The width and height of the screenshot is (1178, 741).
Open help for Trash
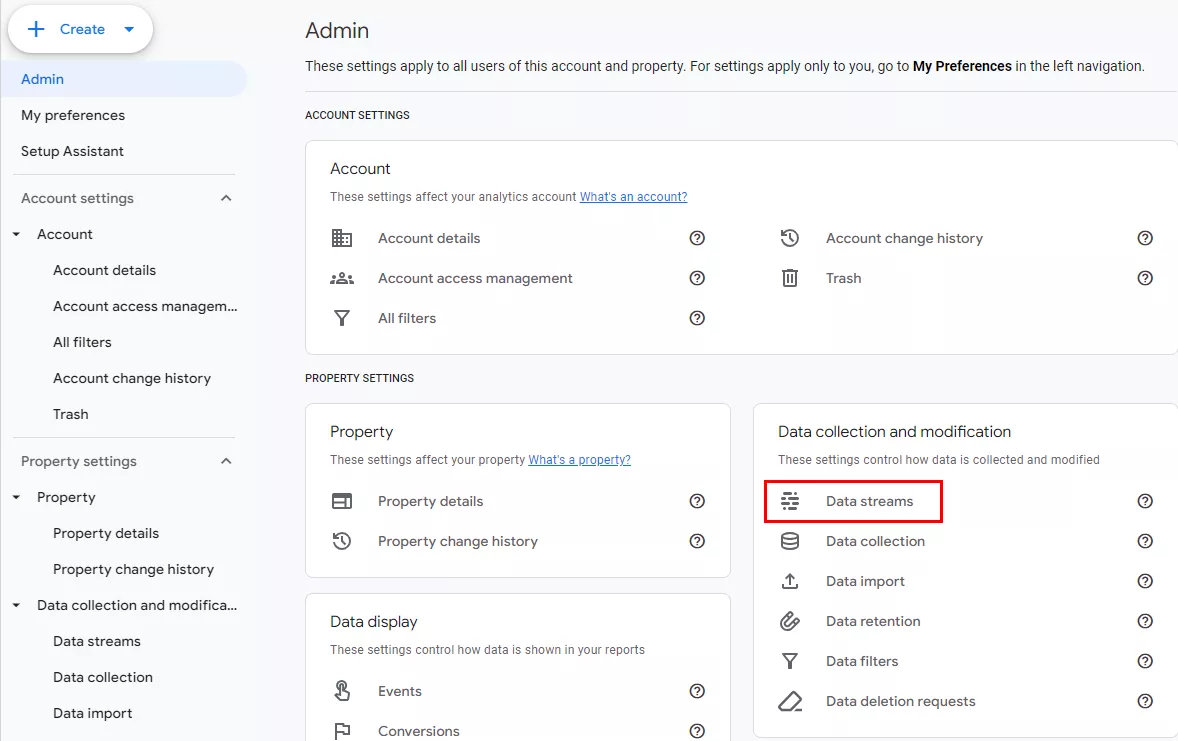click(1145, 278)
